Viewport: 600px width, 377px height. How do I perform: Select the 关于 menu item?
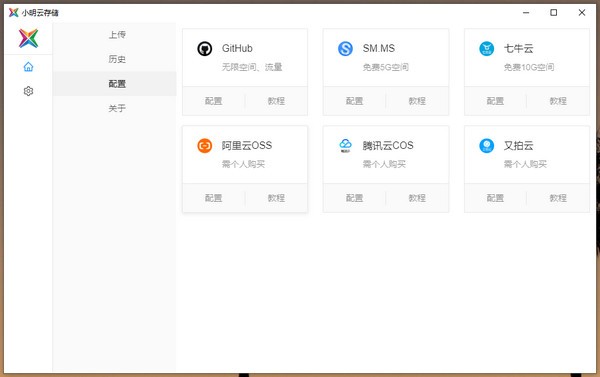coord(117,108)
